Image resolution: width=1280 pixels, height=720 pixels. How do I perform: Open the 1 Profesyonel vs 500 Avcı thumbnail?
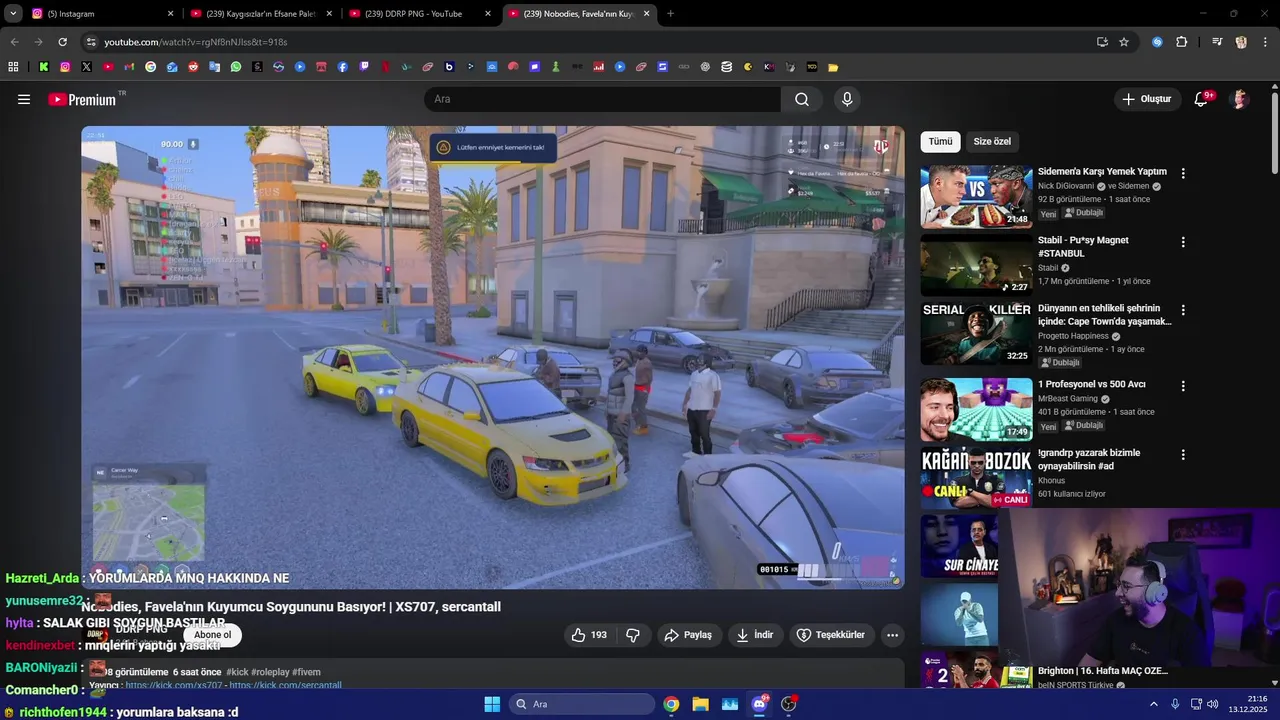click(x=976, y=409)
